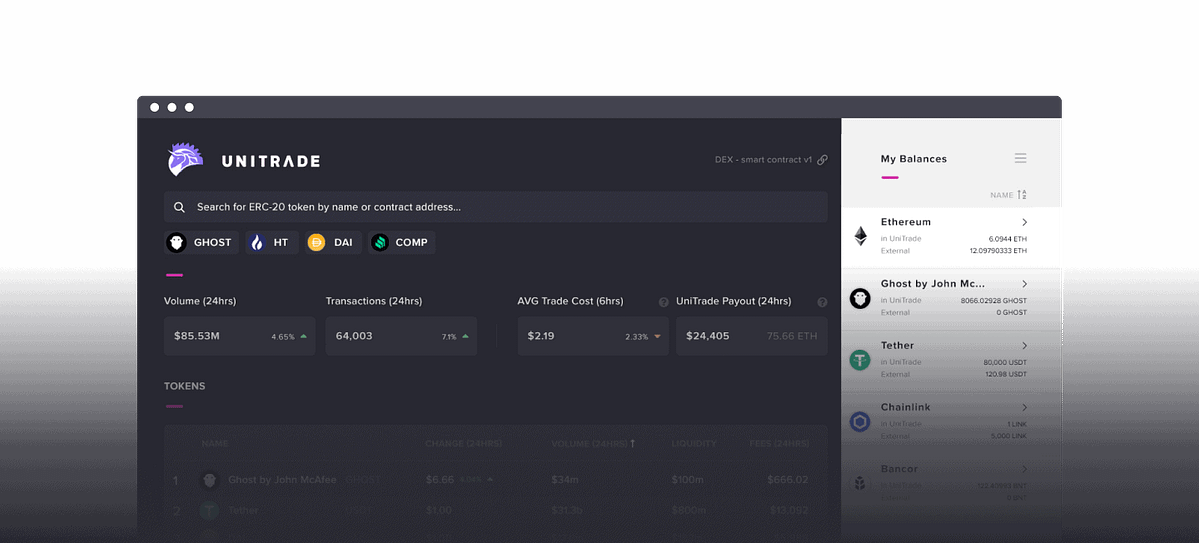Click the Tether balance icon

point(860,360)
